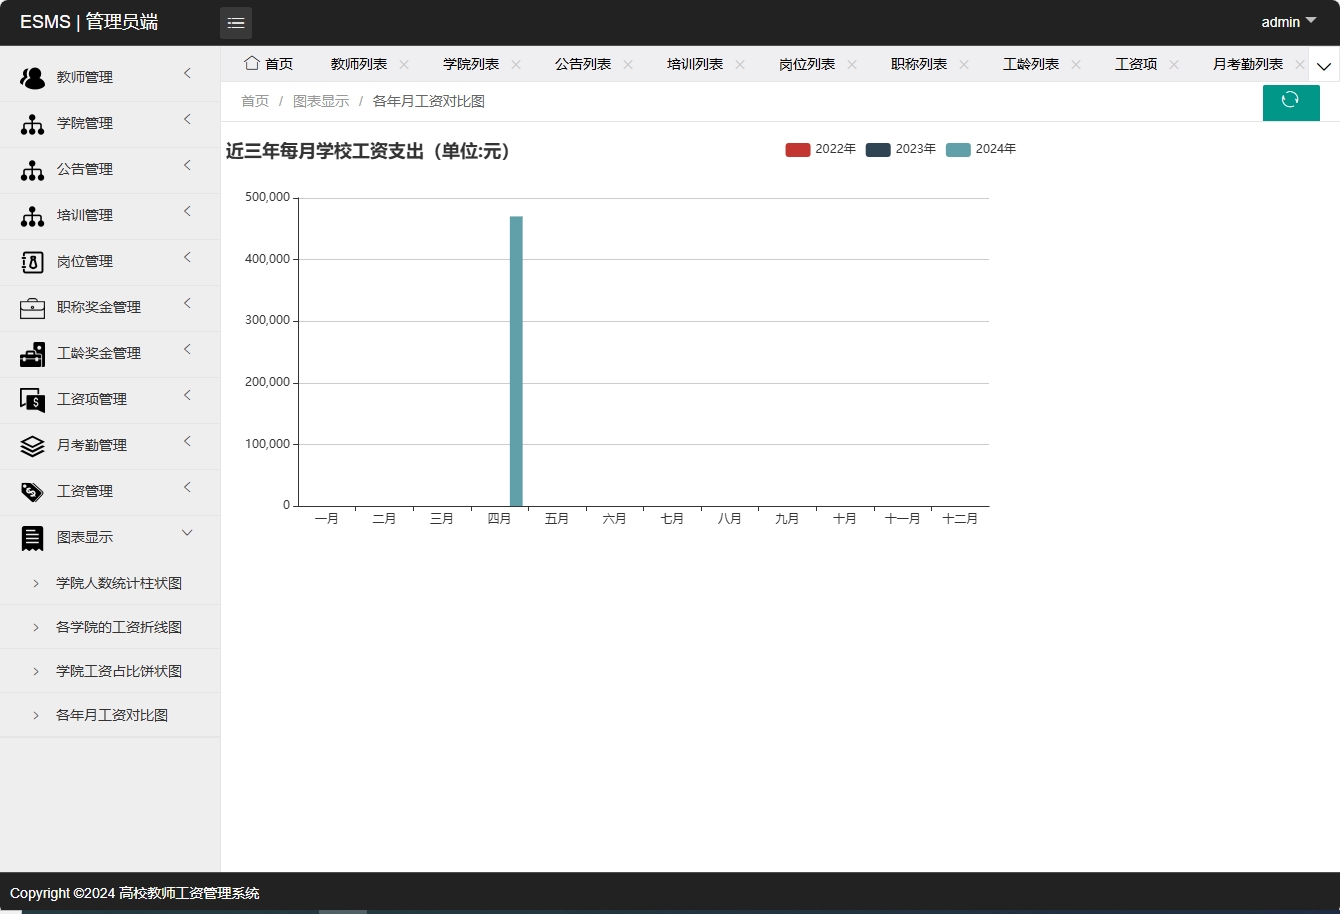Image resolution: width=1340 pixels, height=914 pixels.
Task: Toggle the 2023年 legend entry
Action: pyautogui.click(x=914, y=149)
